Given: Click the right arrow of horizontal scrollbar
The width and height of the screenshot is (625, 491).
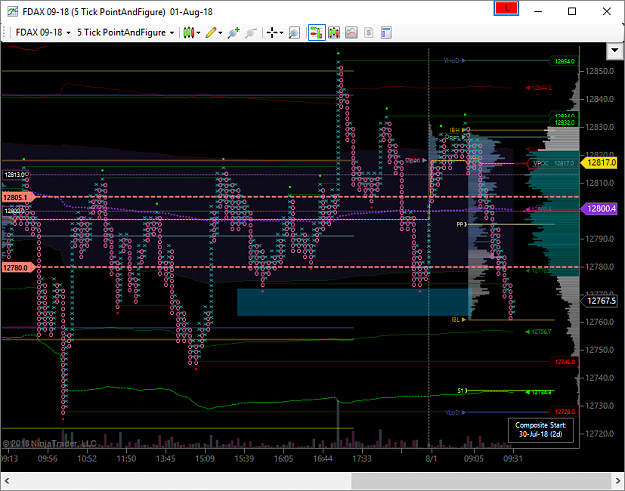Looking at the screenshot, I should (x=618, y=481).
